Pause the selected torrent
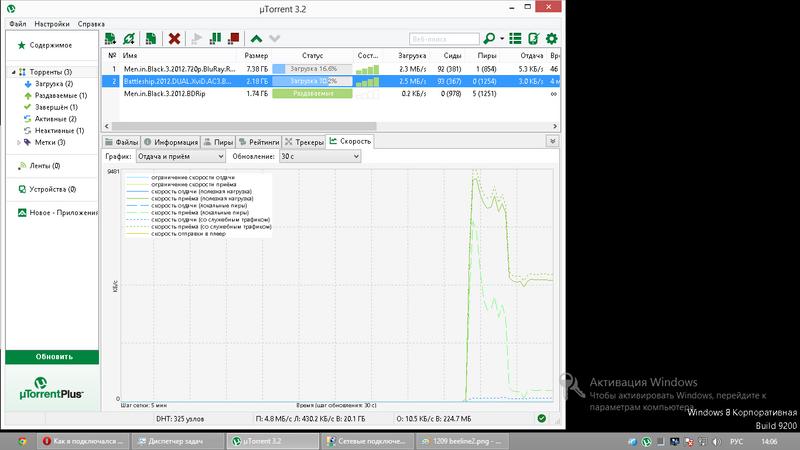Viewport: 800px width, 450px height. click(x=215, y=38)
